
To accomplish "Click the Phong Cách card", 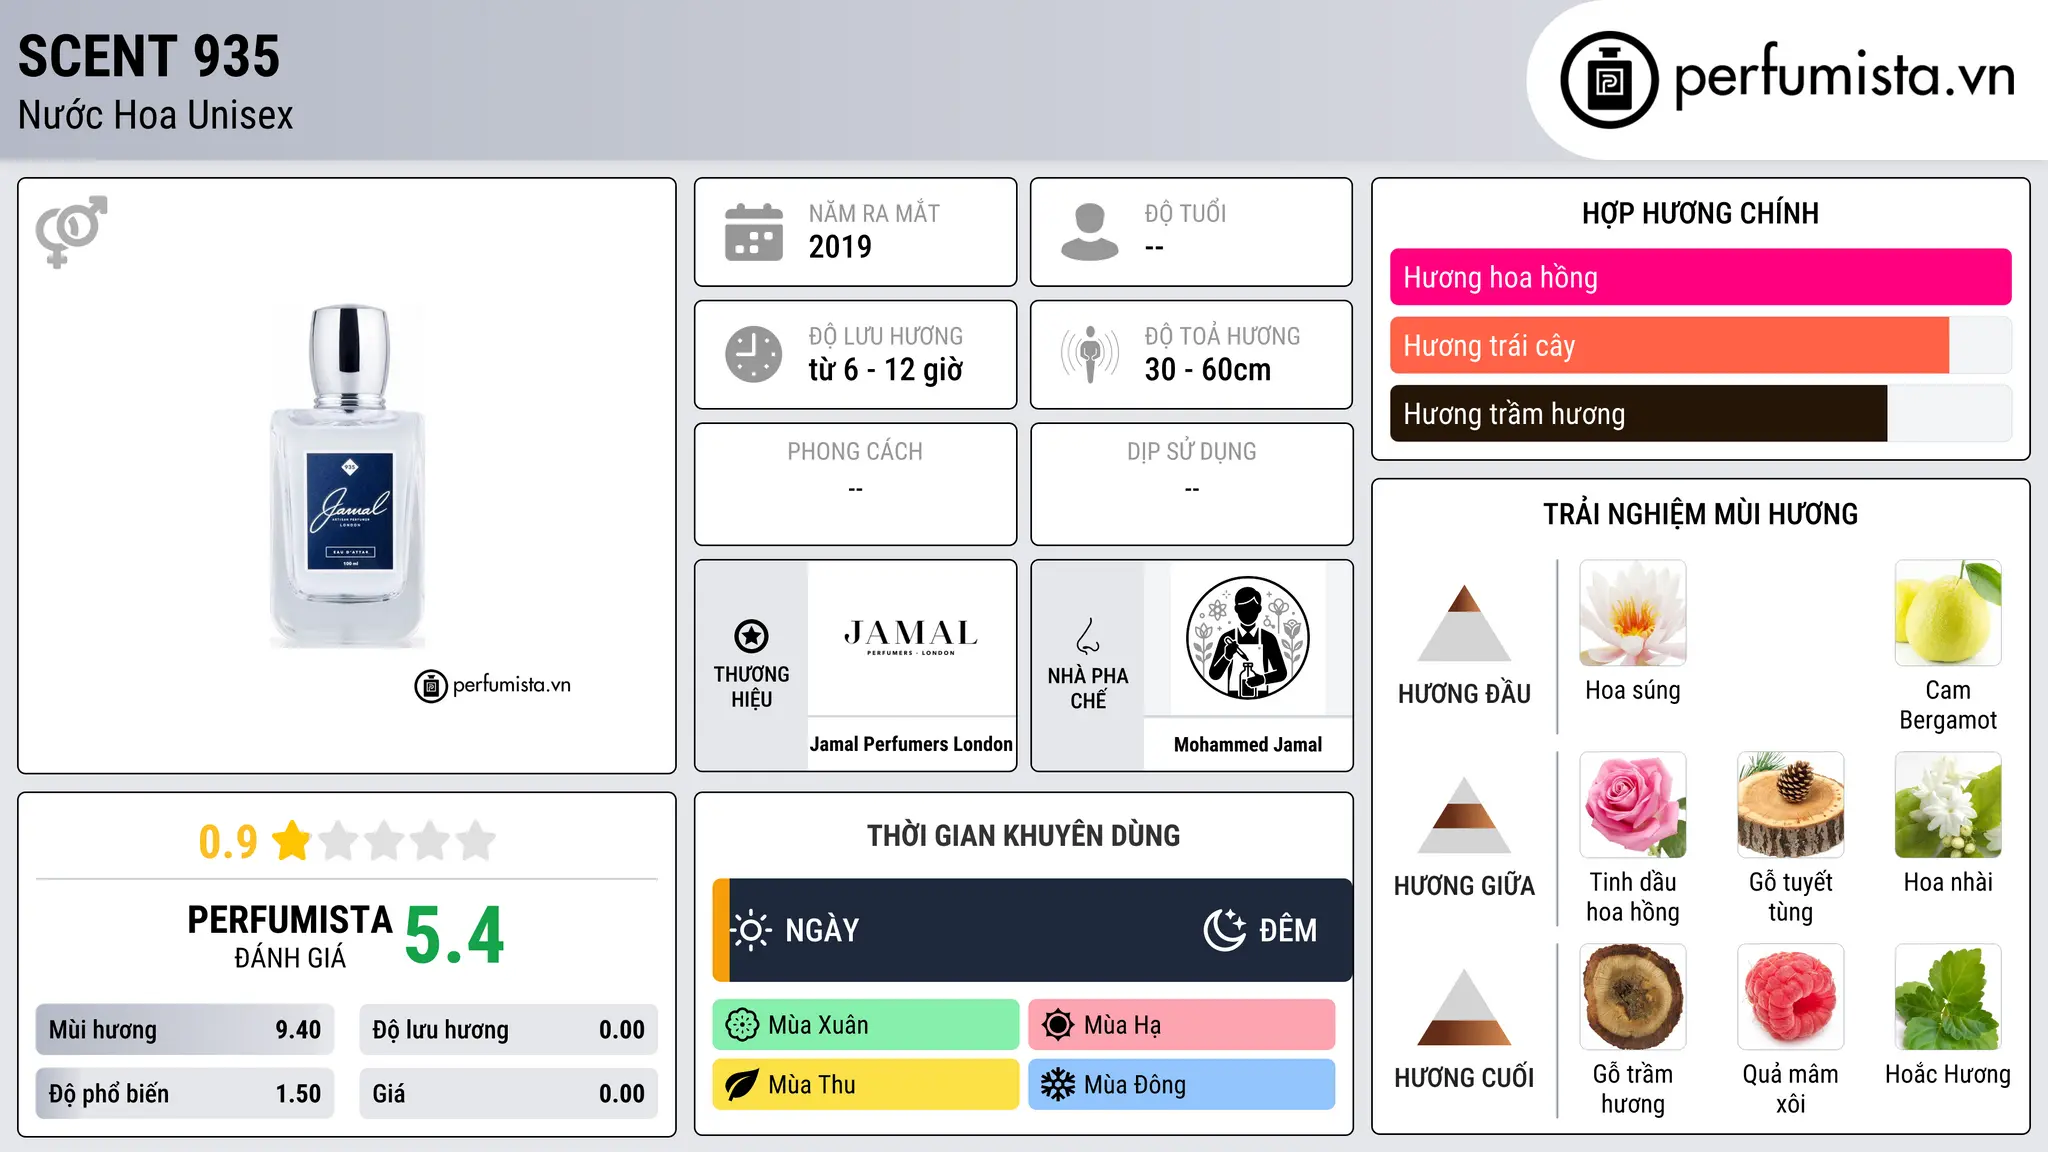I will coord(855,484).
